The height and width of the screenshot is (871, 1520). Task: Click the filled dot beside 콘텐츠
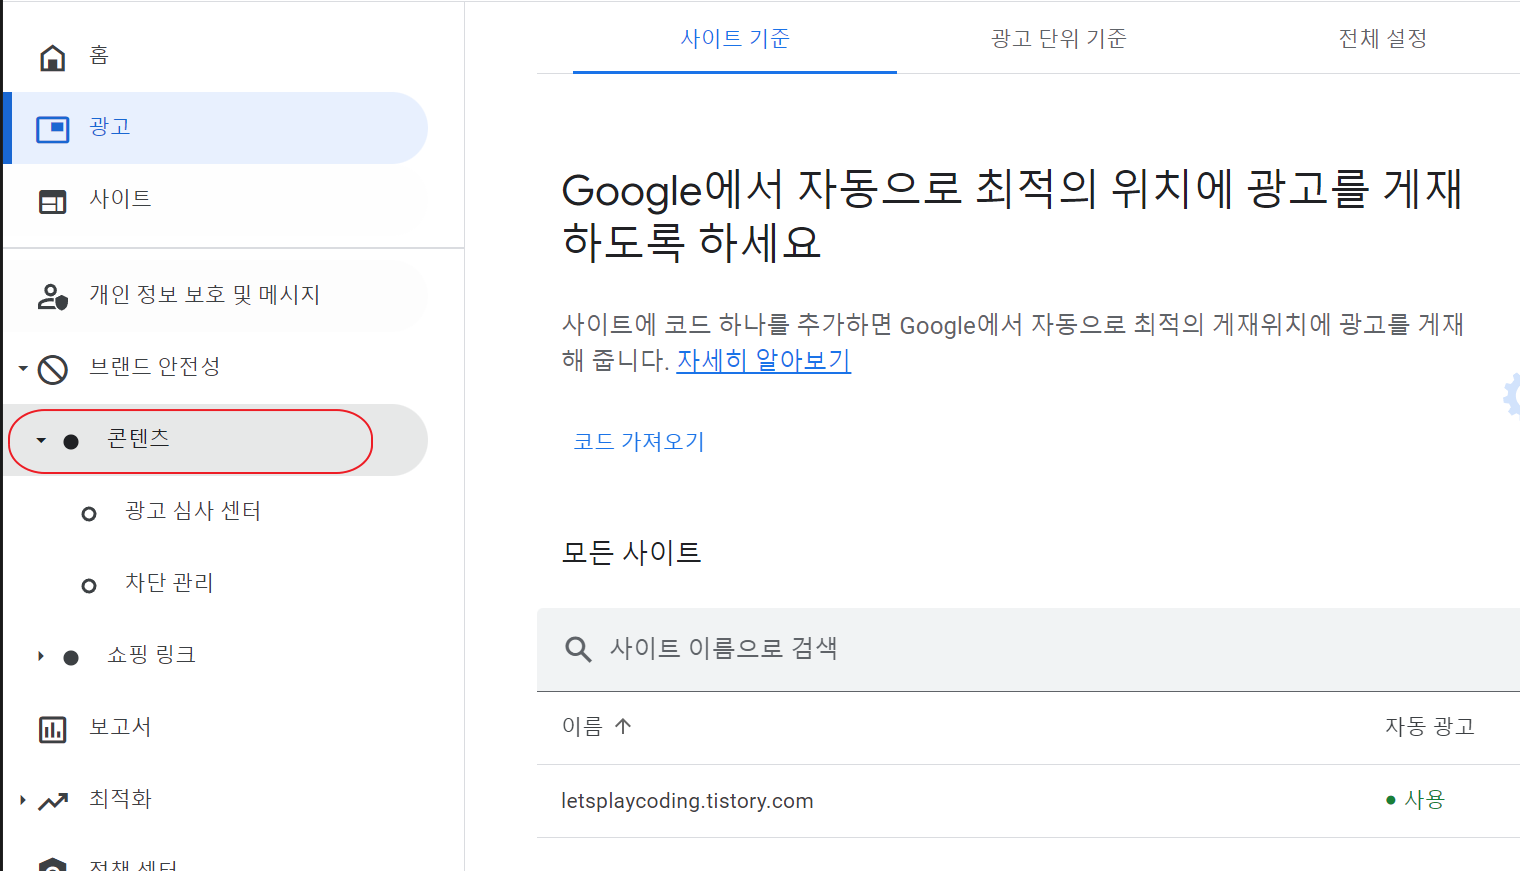coord(71,441)
